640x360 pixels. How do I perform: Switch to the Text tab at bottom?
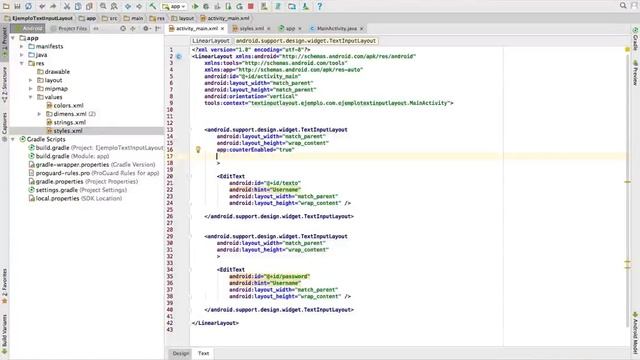[203, 353]
